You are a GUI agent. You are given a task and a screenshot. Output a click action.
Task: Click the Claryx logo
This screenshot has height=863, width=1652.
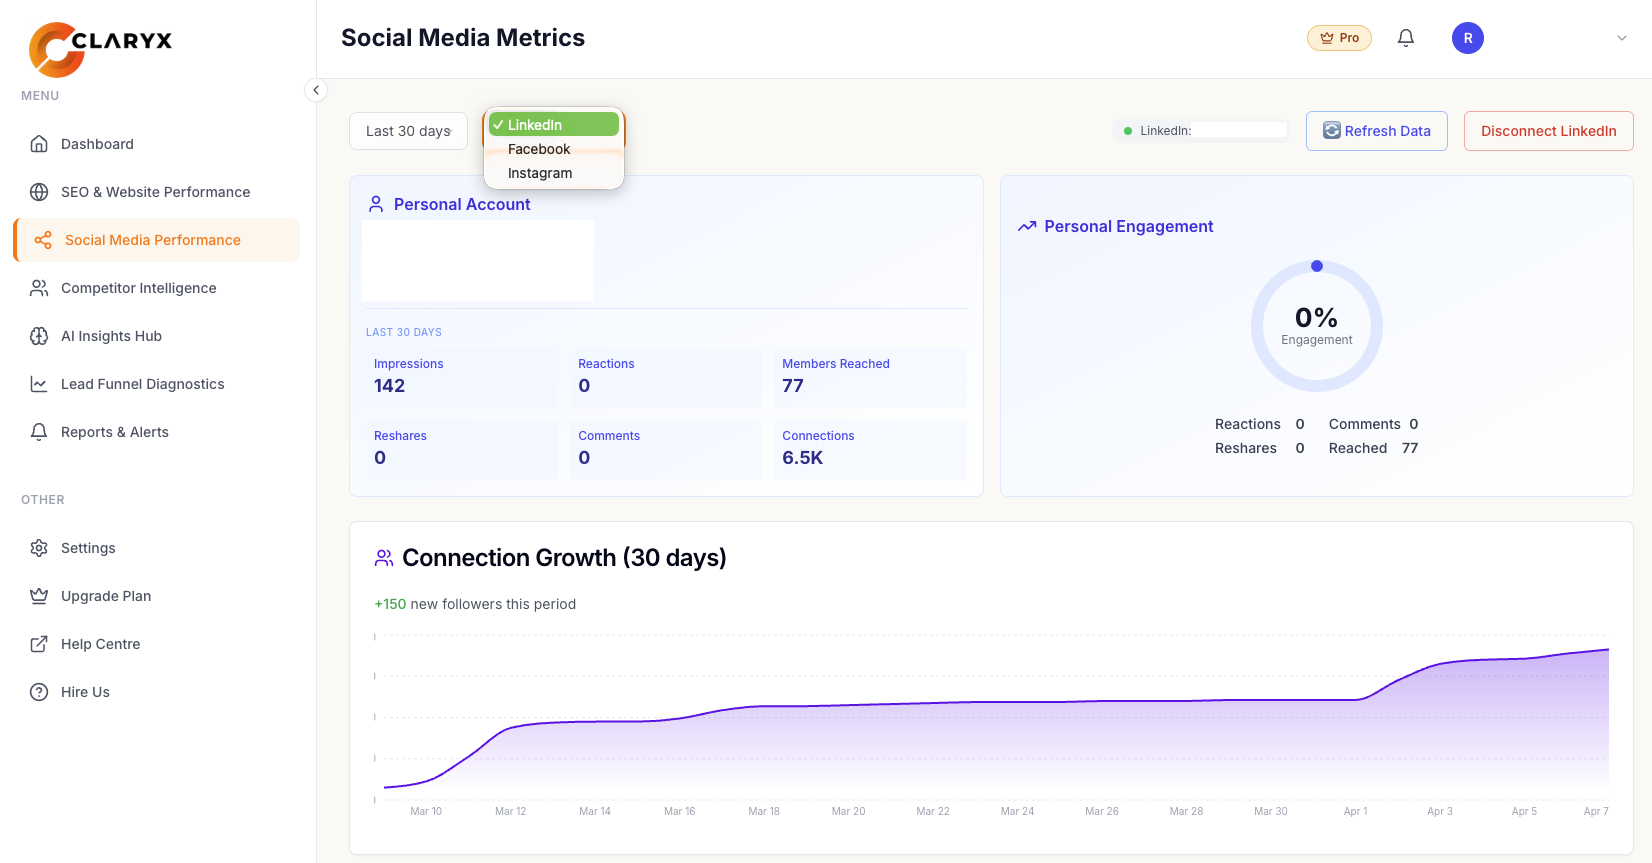tap(100, 48)
